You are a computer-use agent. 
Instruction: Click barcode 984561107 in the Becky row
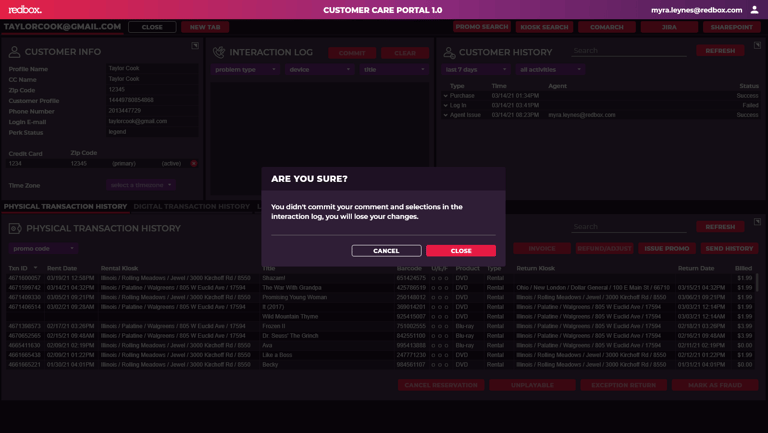pos(411,365)
